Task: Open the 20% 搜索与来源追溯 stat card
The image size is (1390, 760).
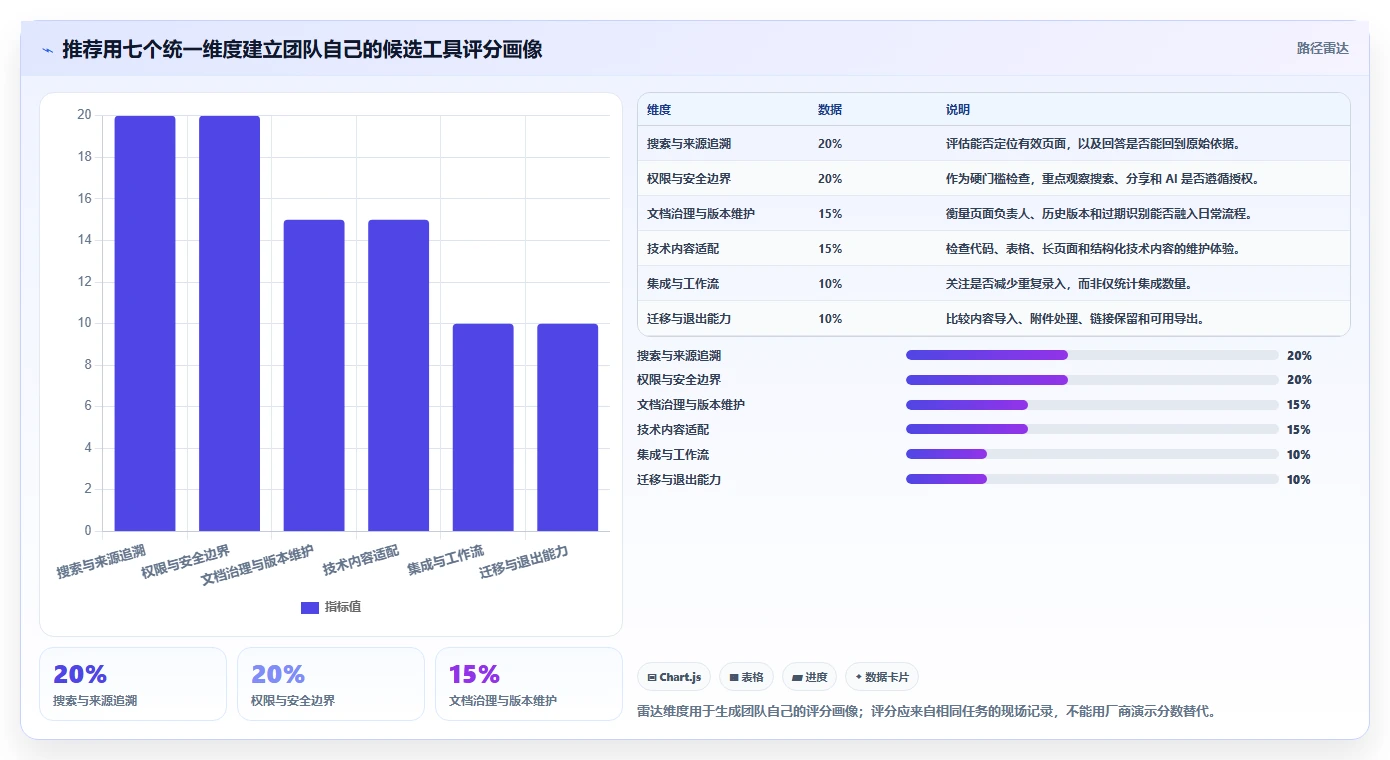Action: click(133, 684)
